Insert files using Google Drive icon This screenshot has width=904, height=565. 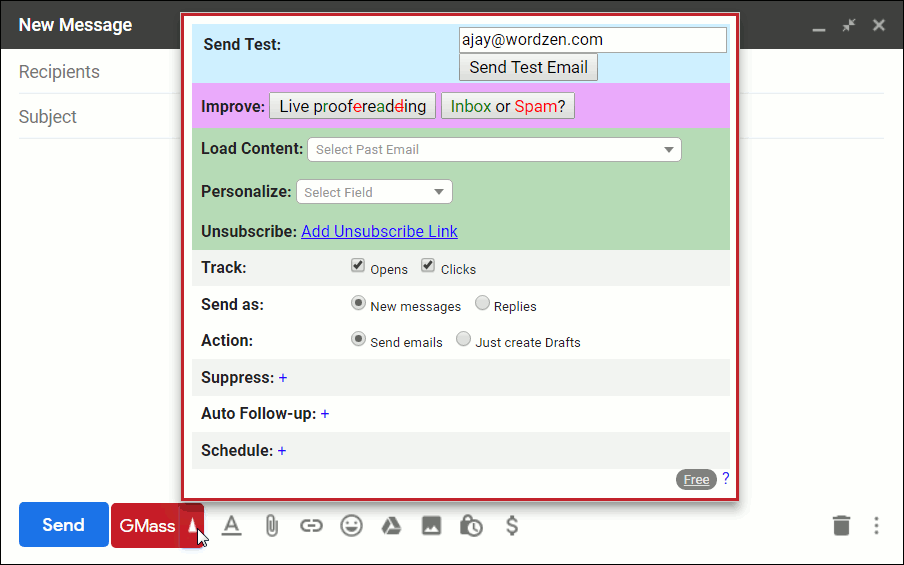click(x=391, y=525)
